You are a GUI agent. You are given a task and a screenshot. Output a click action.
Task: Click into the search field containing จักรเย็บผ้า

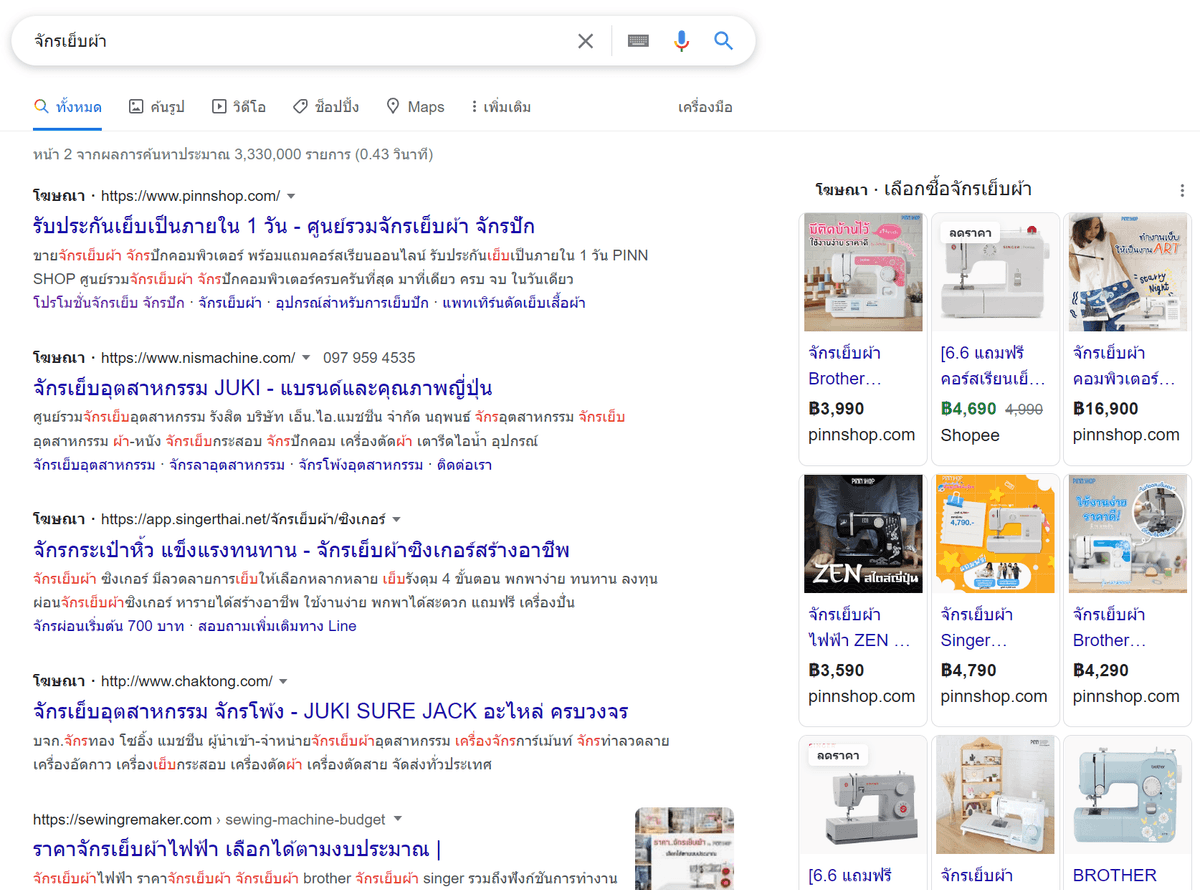point(300,41)
